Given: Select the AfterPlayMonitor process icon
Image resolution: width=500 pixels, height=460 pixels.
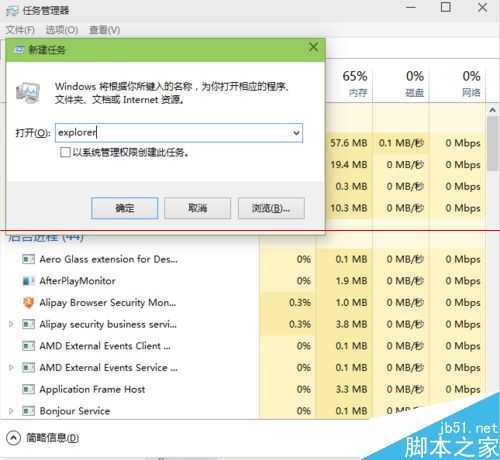Looking at the screenshot, I should pos(28,281).
